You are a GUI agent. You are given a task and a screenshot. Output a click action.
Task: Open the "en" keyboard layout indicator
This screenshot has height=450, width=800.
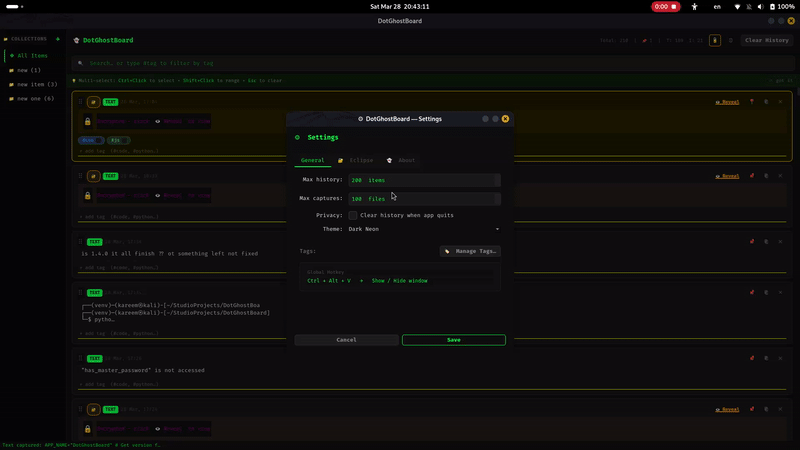click(x=717, y=7)
